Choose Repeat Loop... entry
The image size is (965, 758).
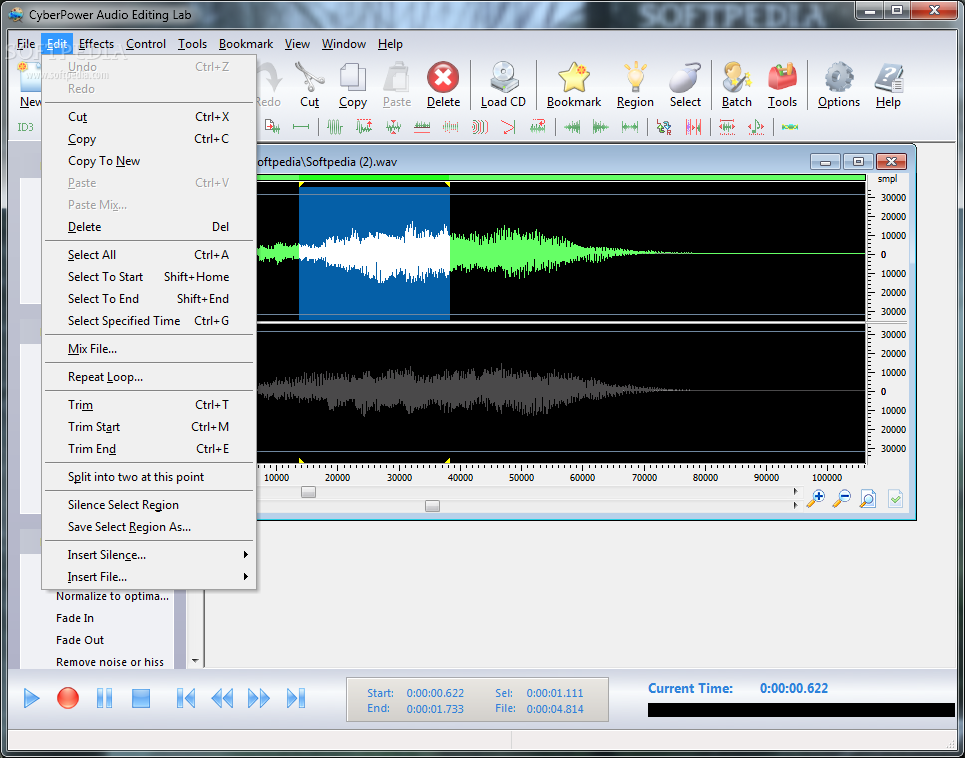pyautogui.click(x=148, y=377)
